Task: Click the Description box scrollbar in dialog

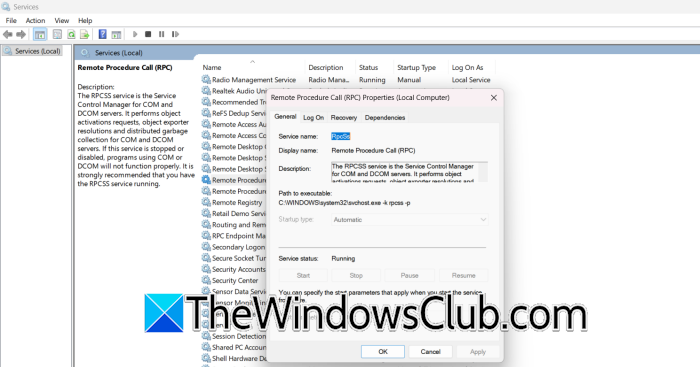Action: (x=483, y=172)
